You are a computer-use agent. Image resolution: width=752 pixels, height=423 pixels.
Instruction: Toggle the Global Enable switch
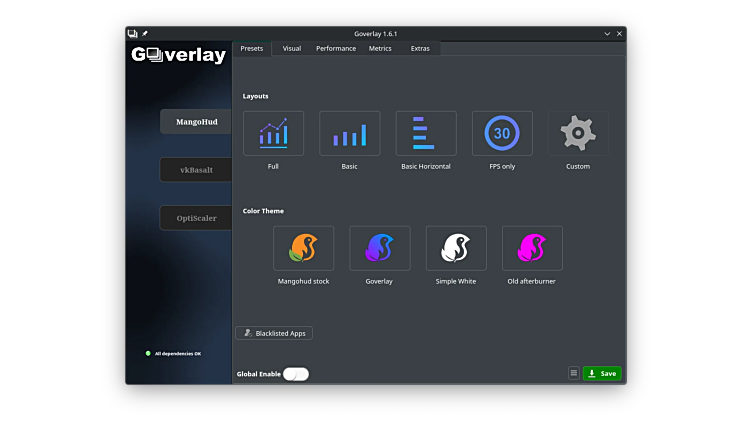296,374
